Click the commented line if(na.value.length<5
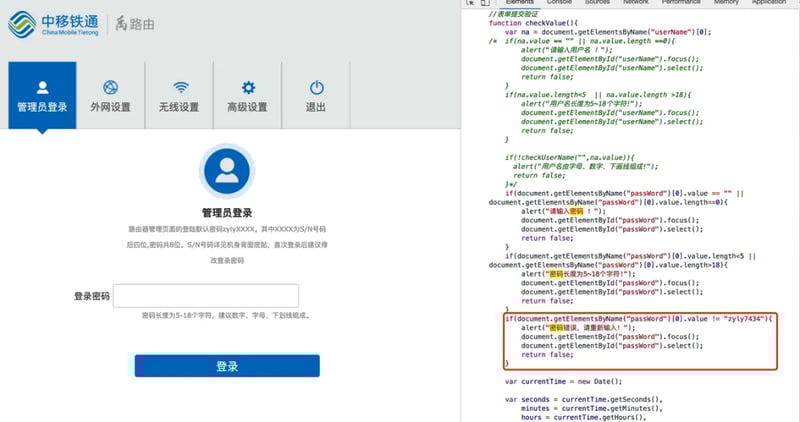This screenshot has height=422, width=800. tap(598, 95)
